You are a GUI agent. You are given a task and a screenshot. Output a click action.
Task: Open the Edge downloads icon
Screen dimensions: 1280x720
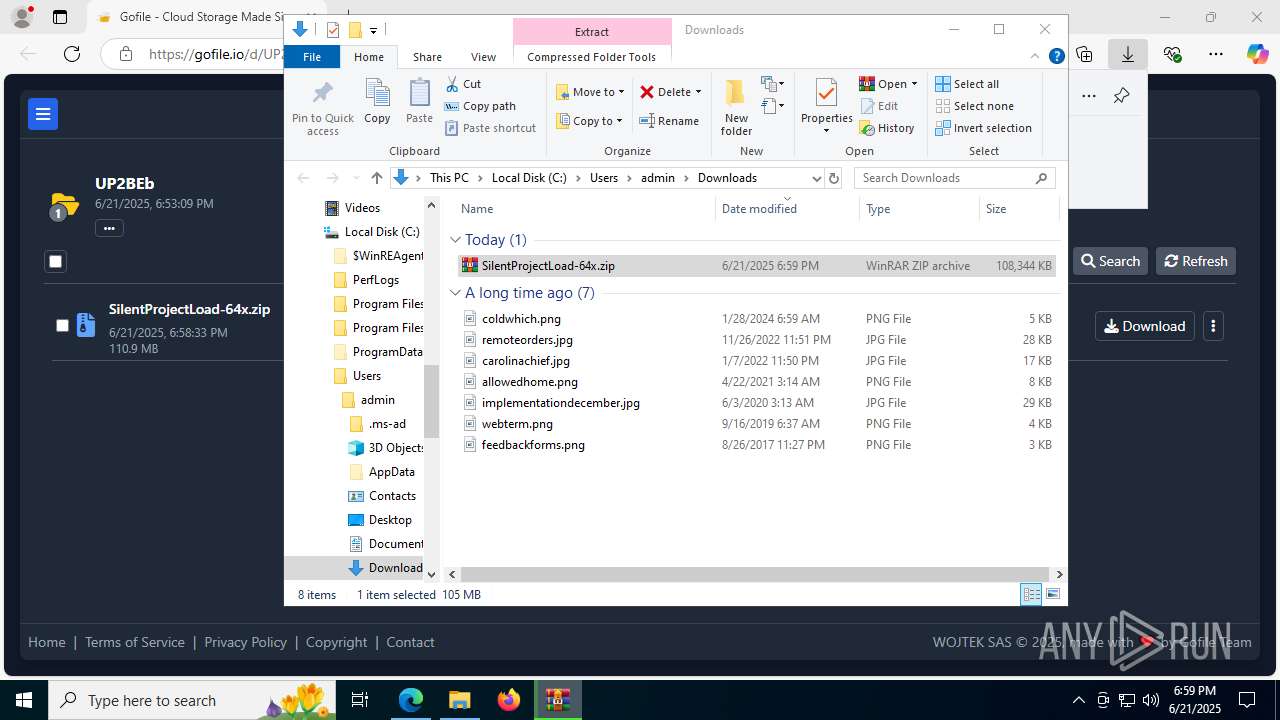pos(1128,54)
